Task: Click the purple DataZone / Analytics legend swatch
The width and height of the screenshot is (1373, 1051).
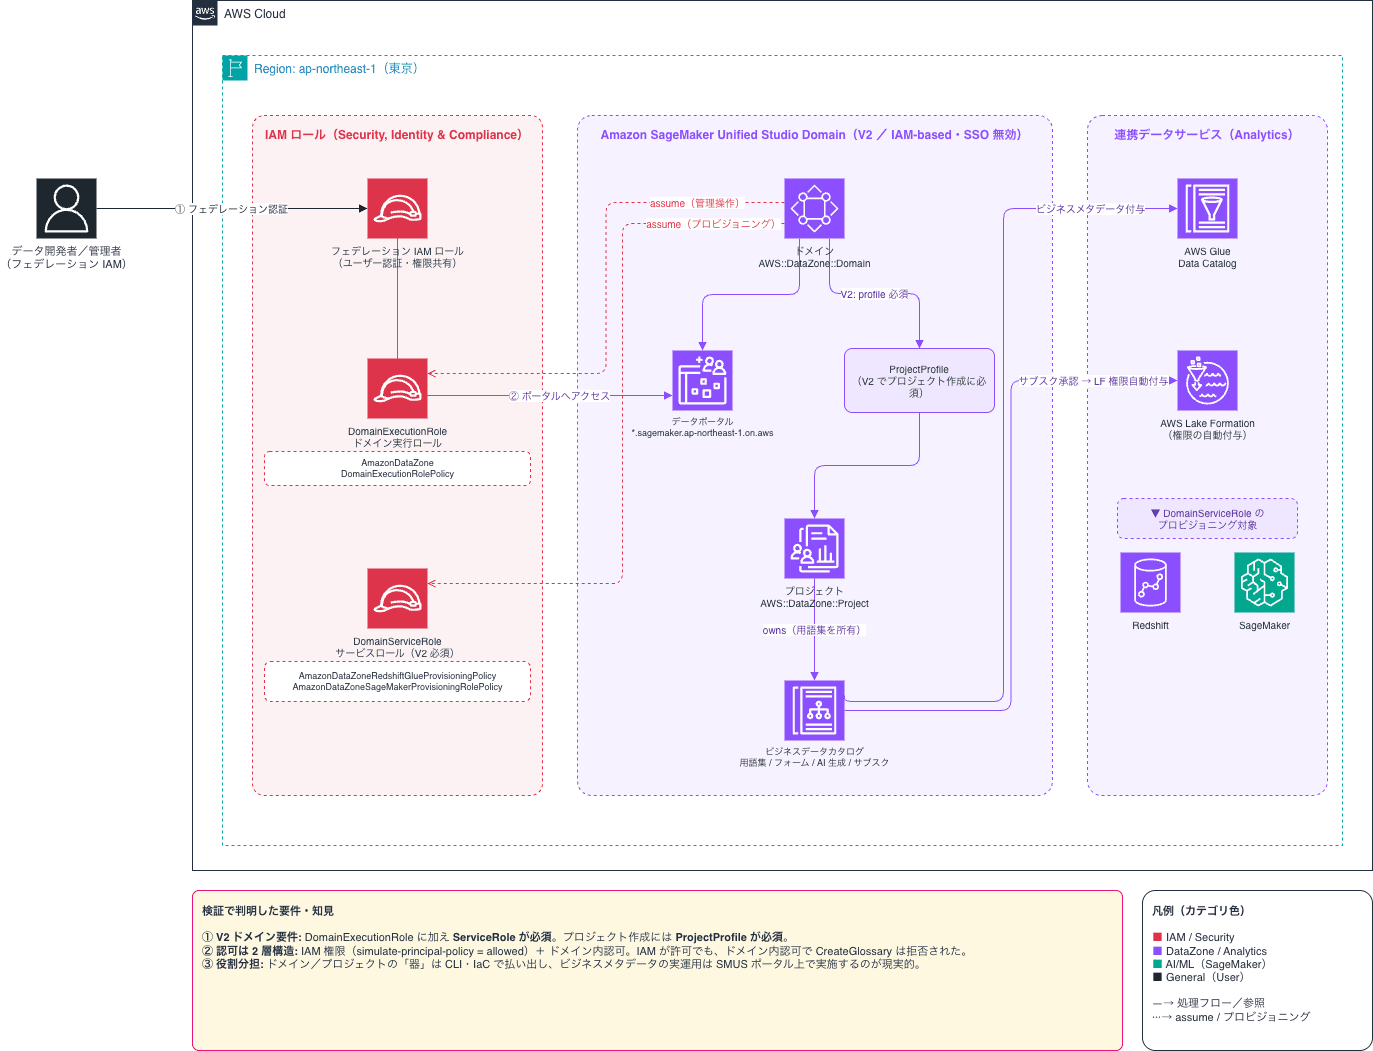Action: (x=1157, y=951)
